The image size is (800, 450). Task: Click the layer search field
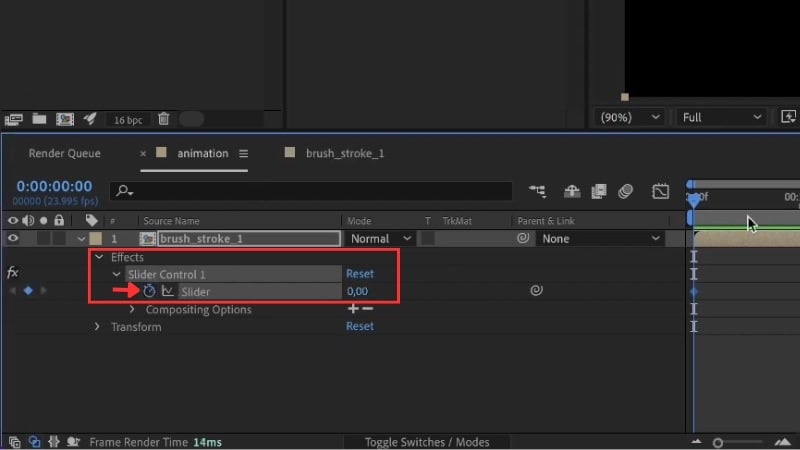pos(311,191)
